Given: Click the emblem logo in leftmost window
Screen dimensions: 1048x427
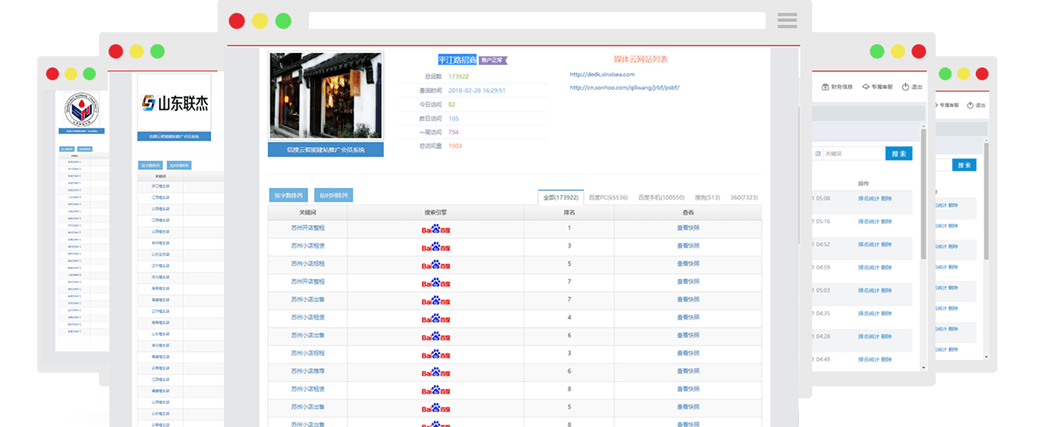Looking at the screenshot, I should (81, 108).
